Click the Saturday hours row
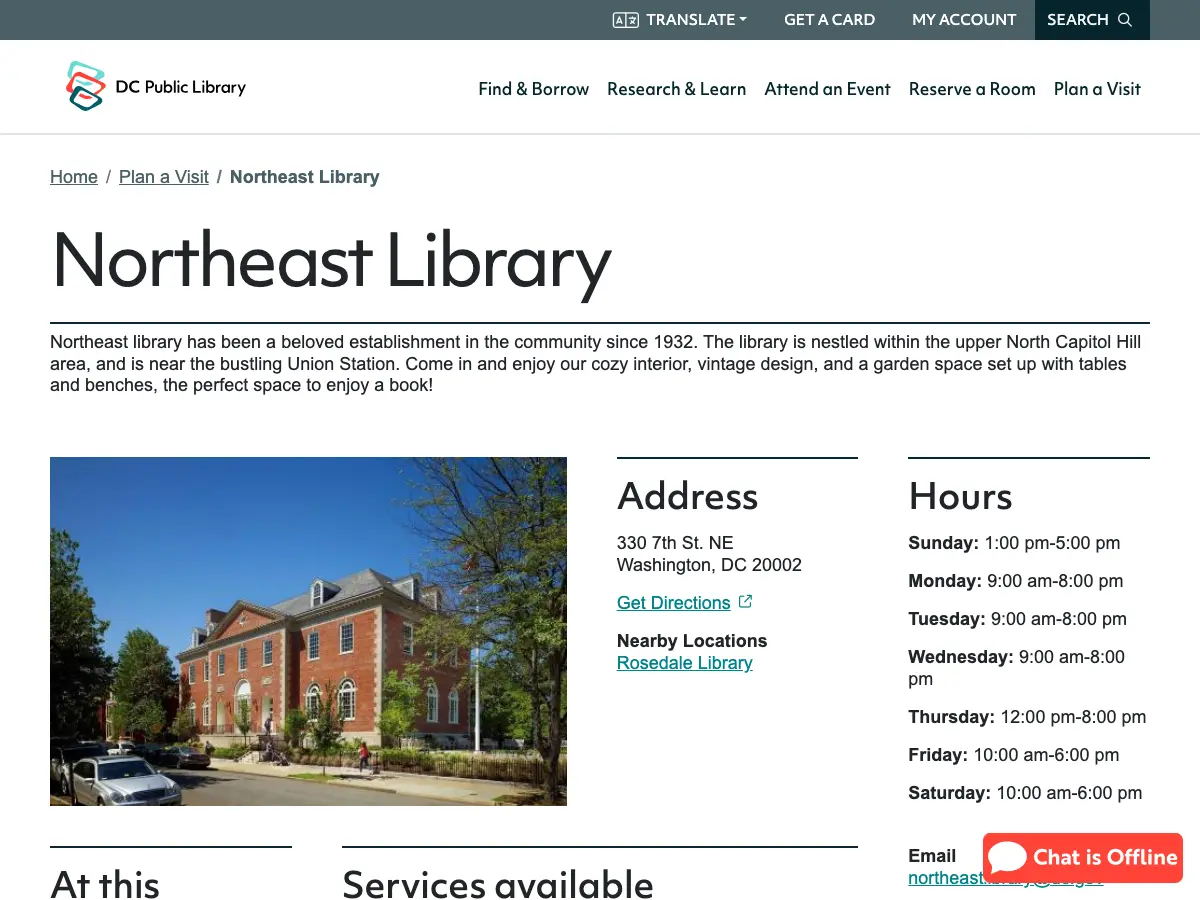 point(1025,793)
